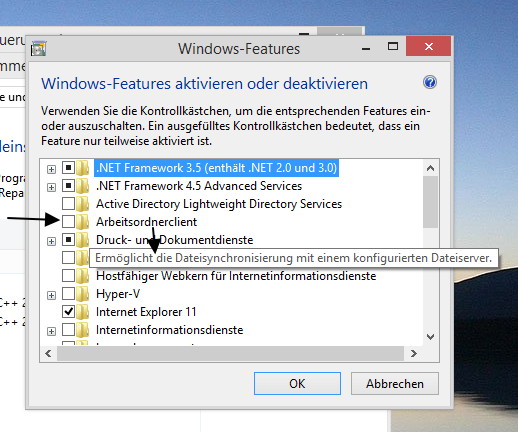Expand the Internetinformationsdienste tree node
The width and height of the screenshot is (518, 432).
(x=51, y=331)
